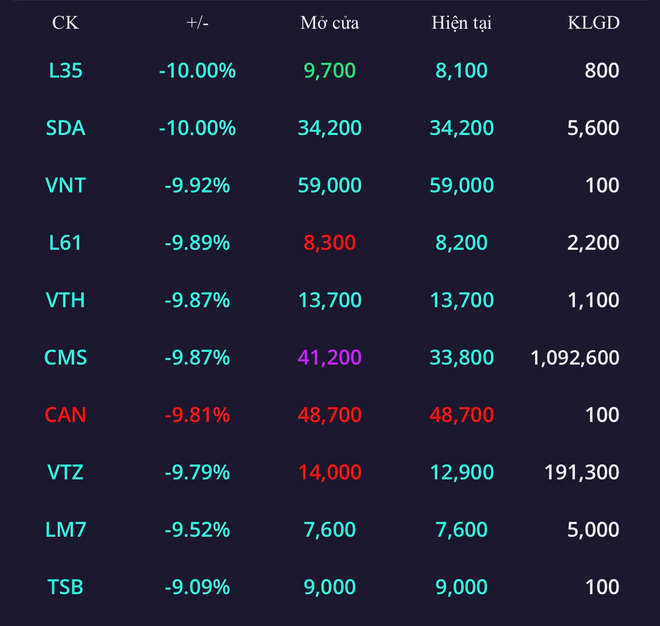The width and height of the screenshot is (660, 626).
Task: Select the TSB ticker at bottom
Action: [65, 587]
